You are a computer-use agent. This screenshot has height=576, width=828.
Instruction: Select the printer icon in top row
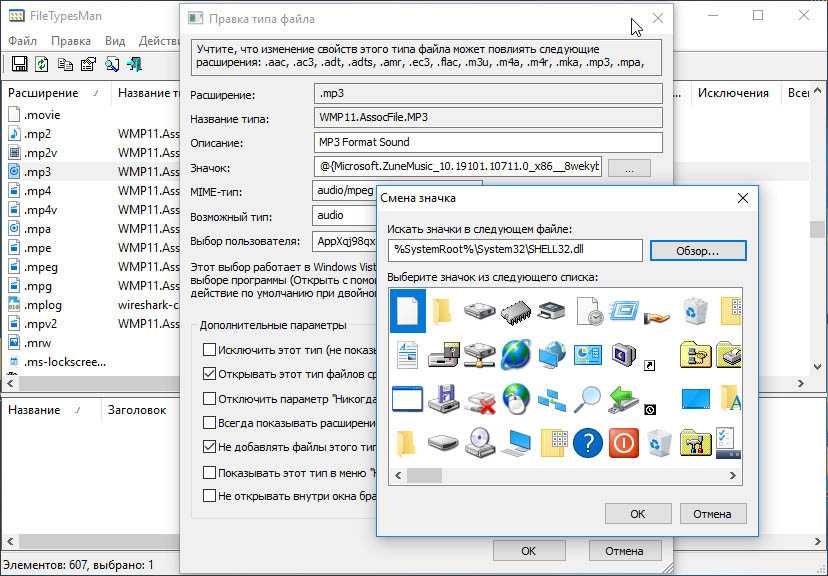pyautogui.click(x=552, y=311)
